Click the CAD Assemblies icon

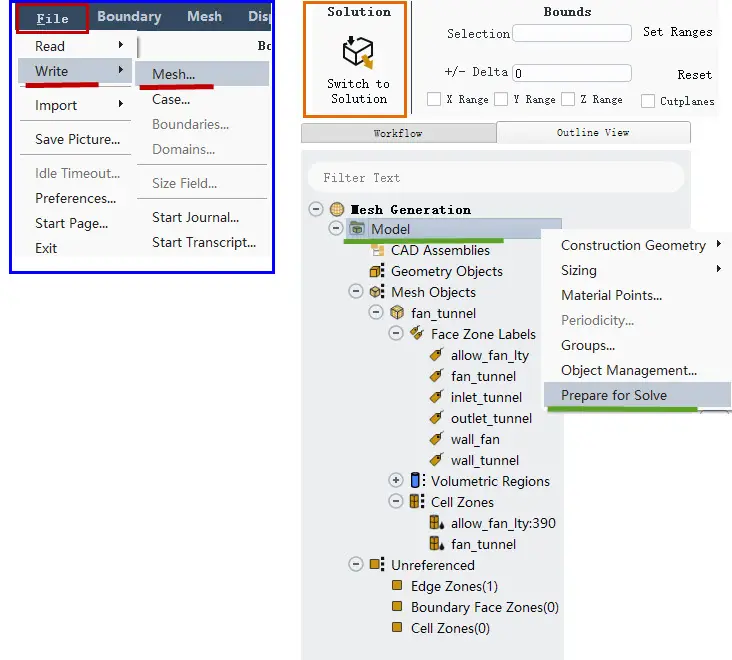point(378,250)
